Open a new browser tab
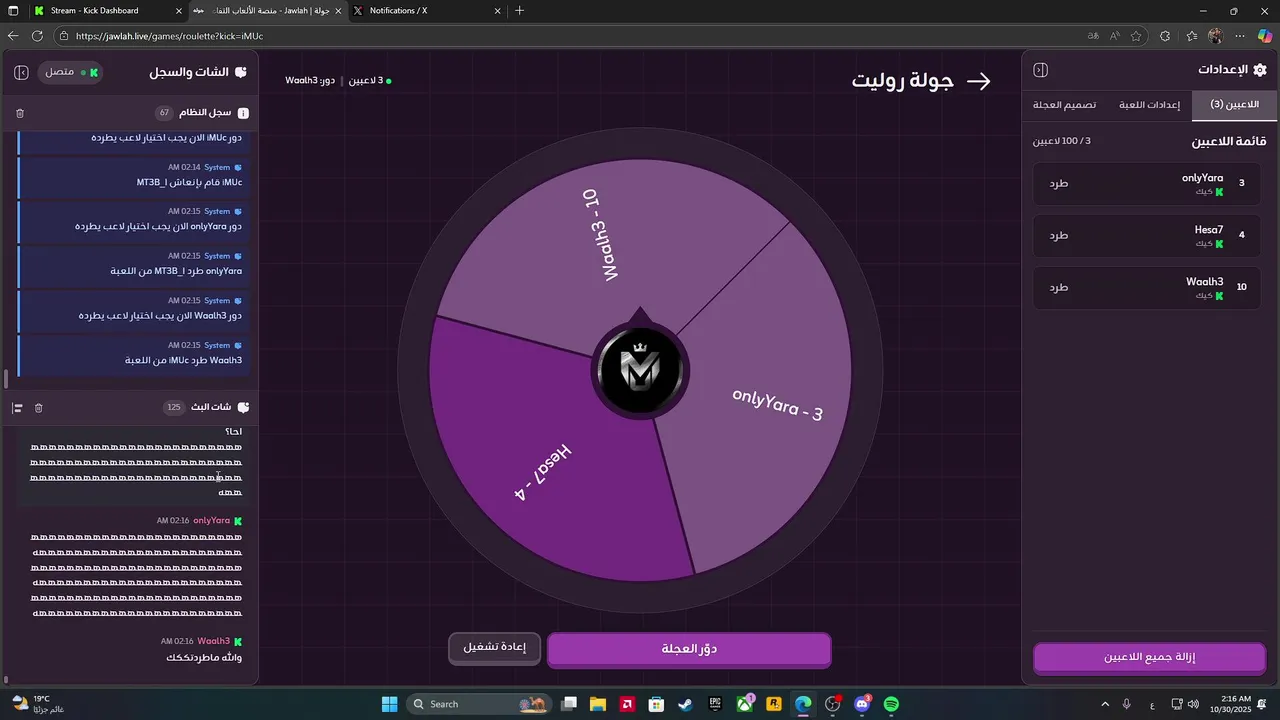 tap(519, 11)
